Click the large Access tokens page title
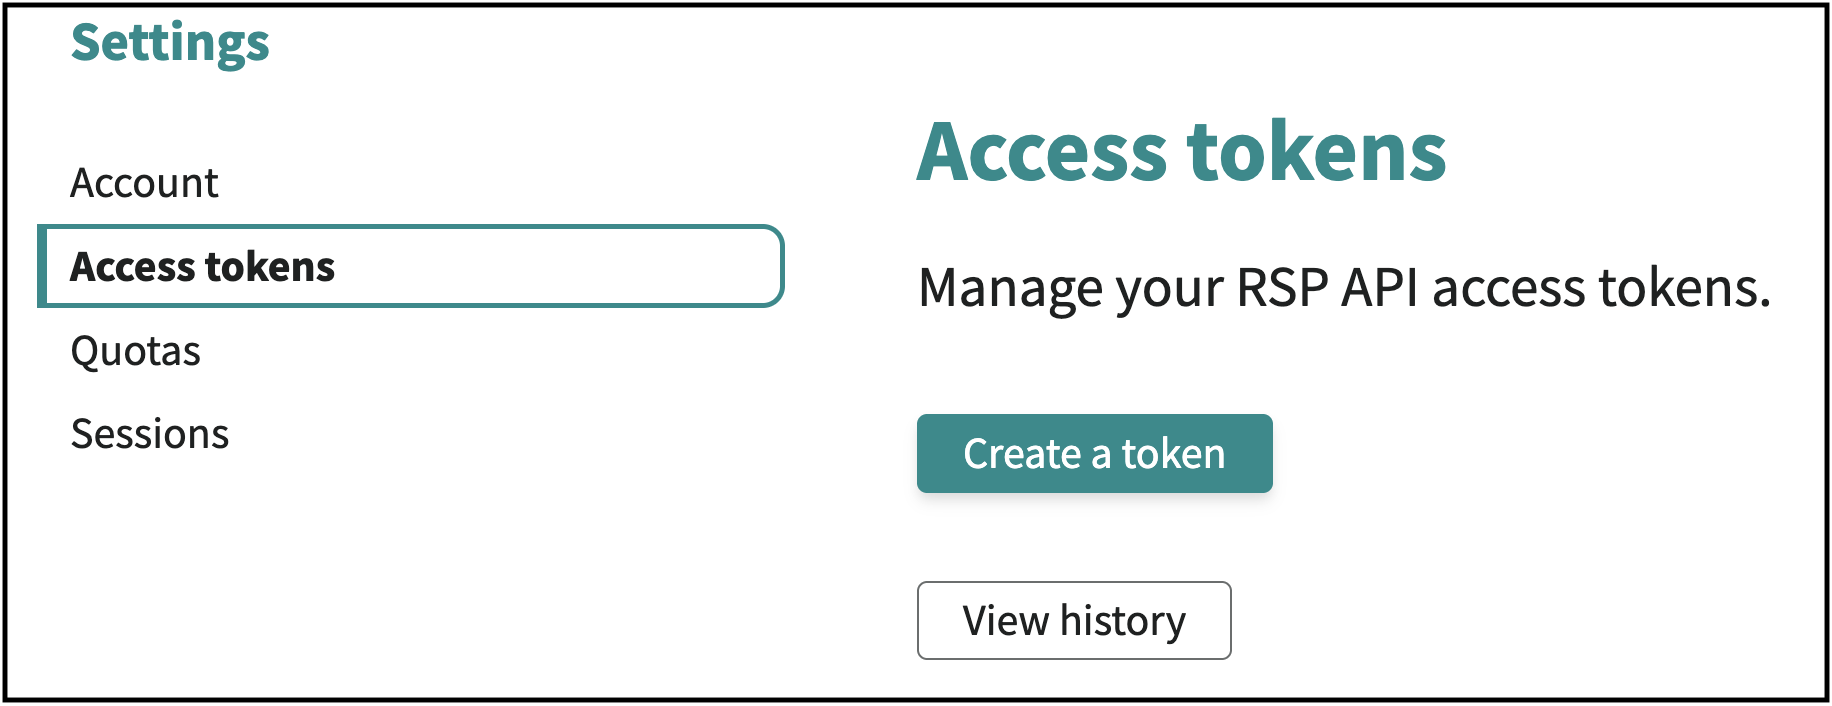Image resolution: width=1832 pixels, height=706 pixels. [x=1181, y=152]
